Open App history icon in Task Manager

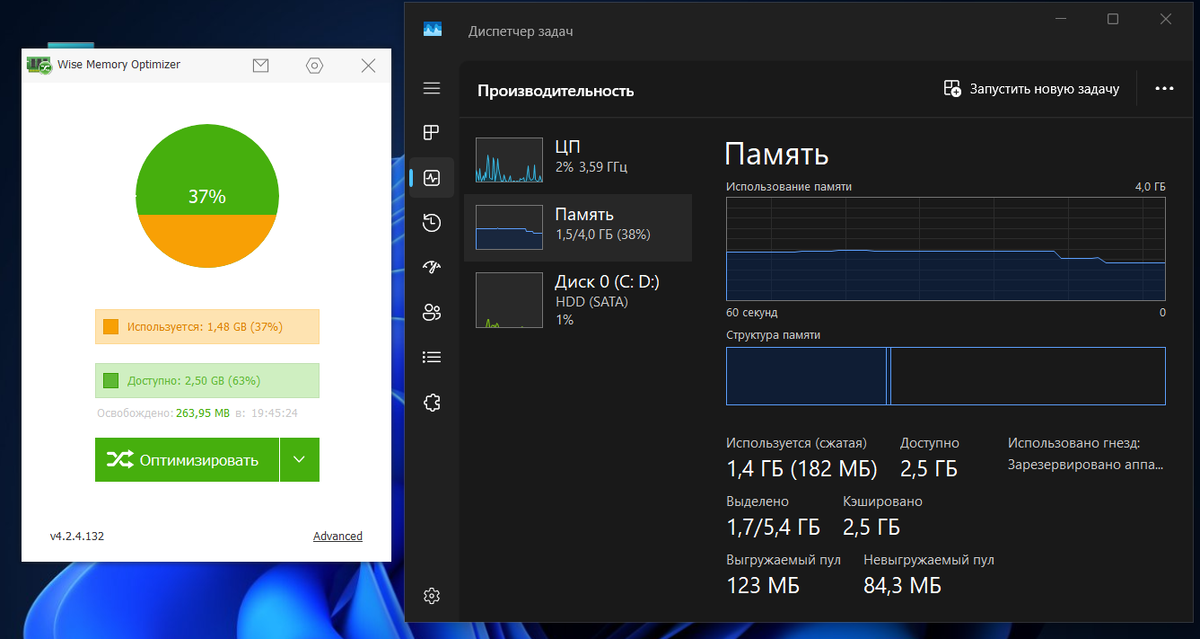pos(432,222)
